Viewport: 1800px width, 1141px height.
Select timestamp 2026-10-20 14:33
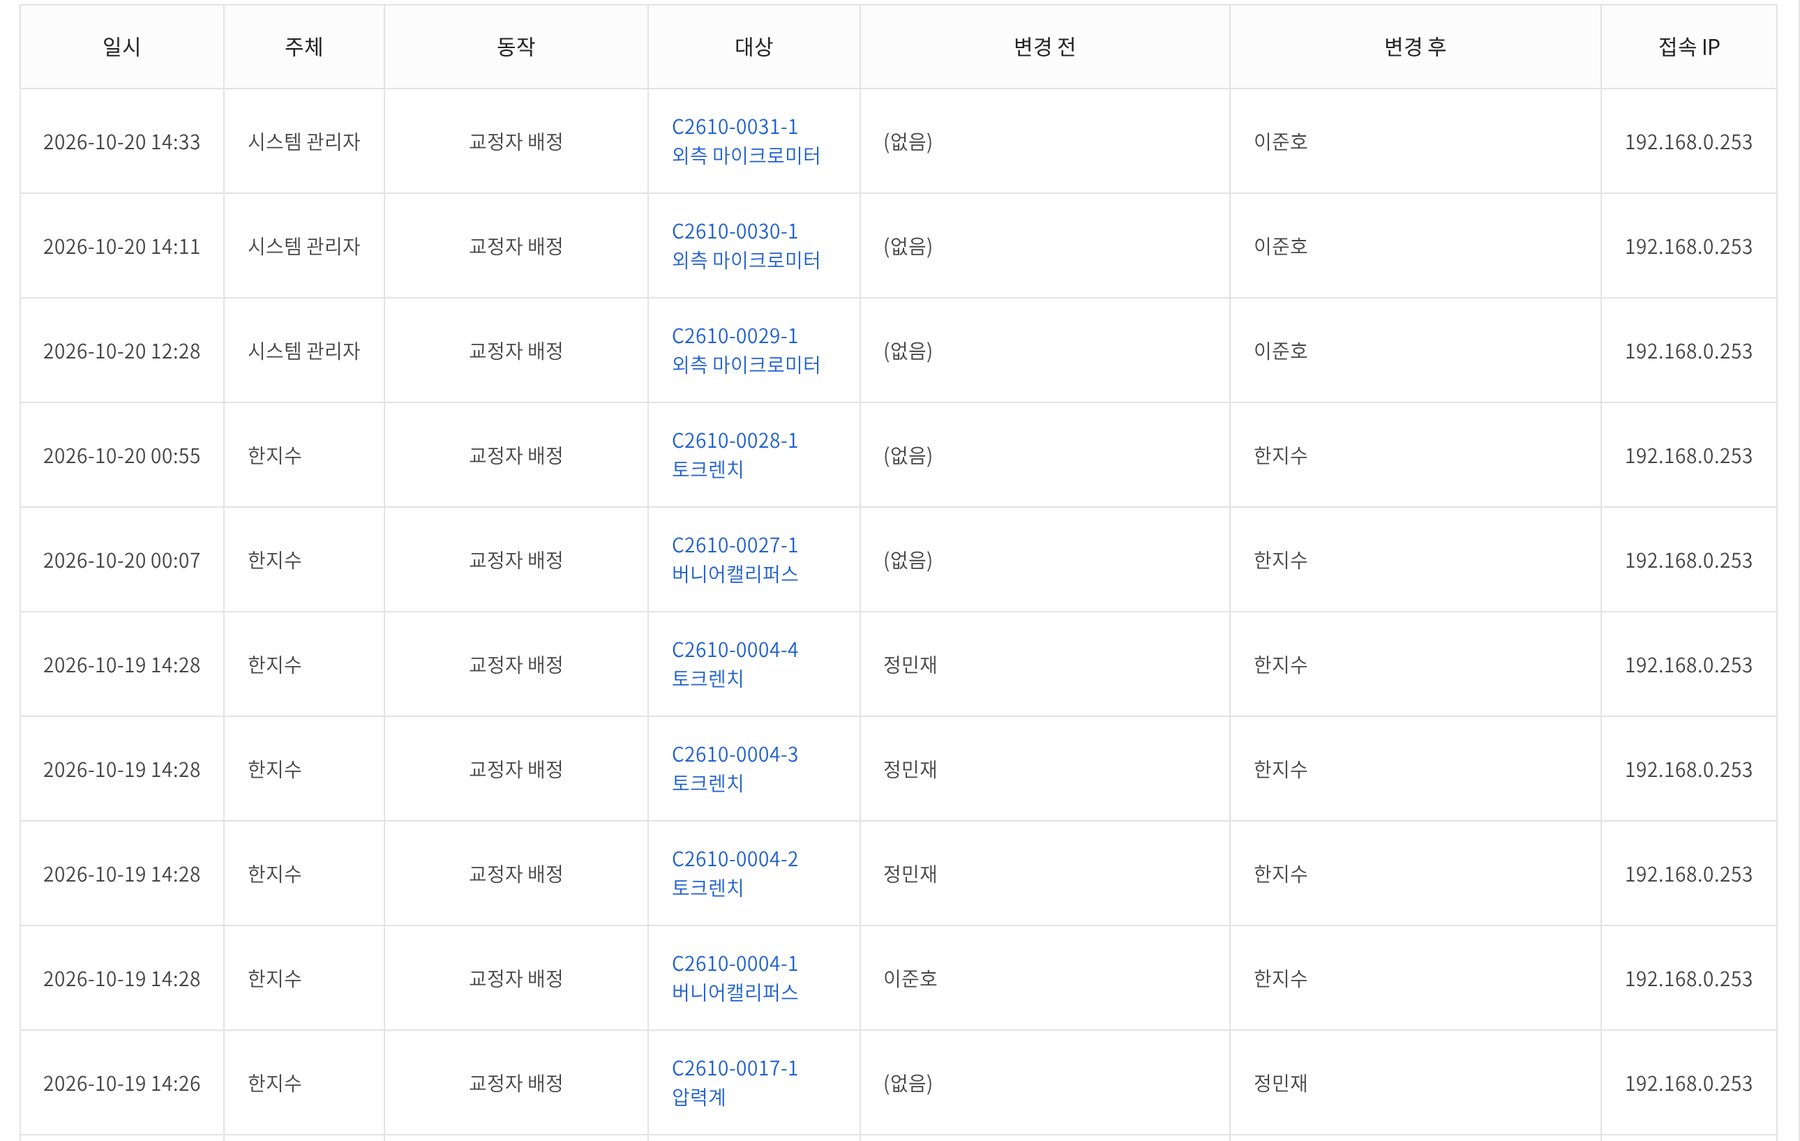pyautogui.click(x=122, y=142)
